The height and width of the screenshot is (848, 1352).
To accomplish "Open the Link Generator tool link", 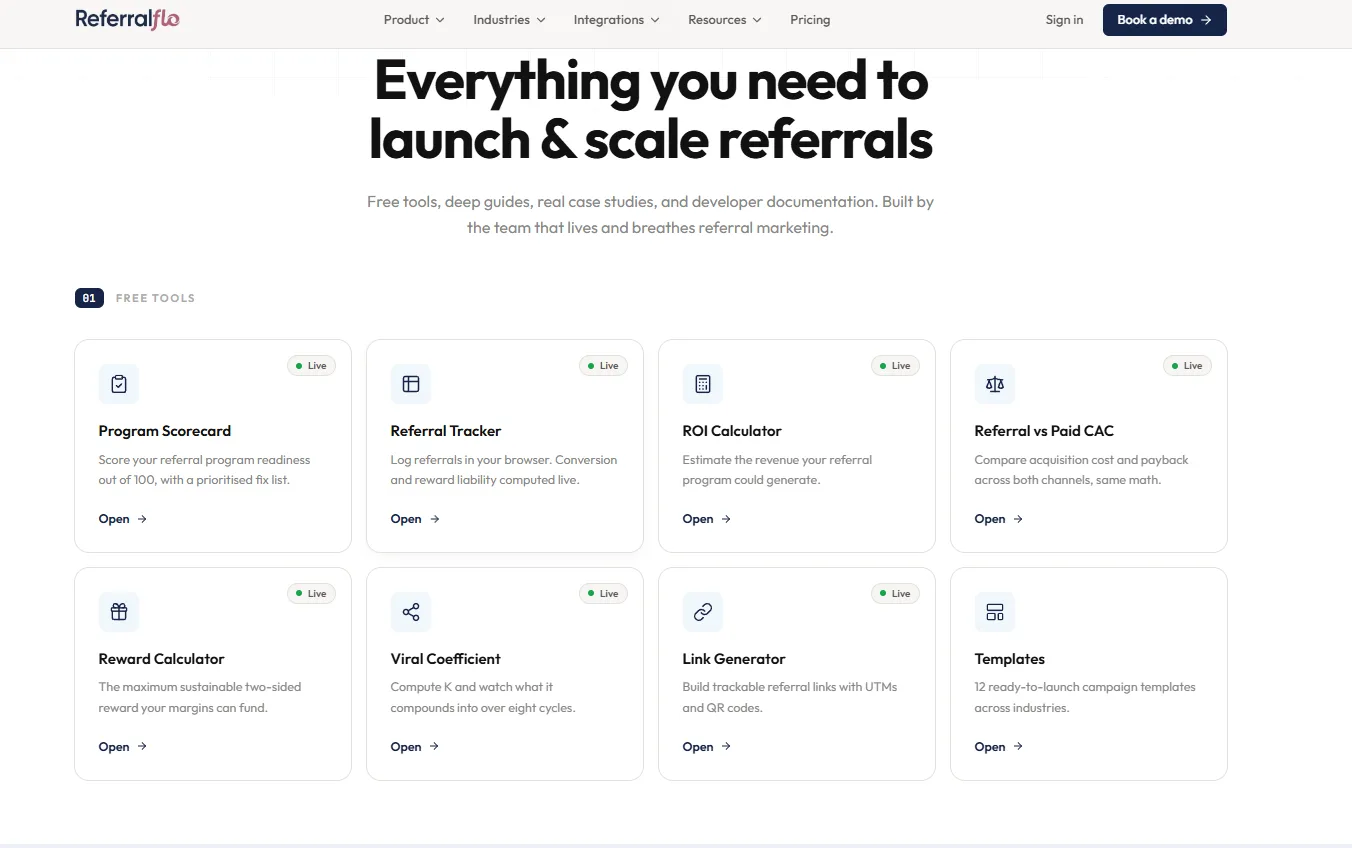I will 707,747.
